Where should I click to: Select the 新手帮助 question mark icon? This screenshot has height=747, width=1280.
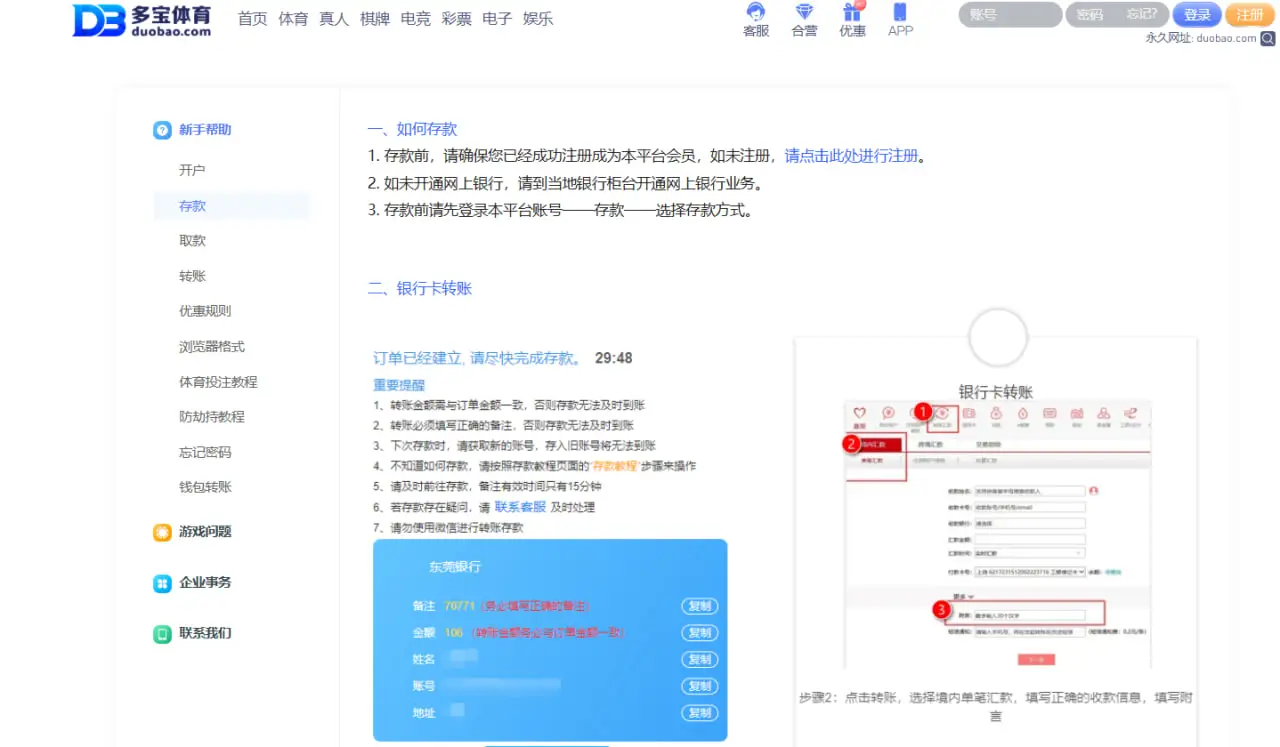[162, 129]
